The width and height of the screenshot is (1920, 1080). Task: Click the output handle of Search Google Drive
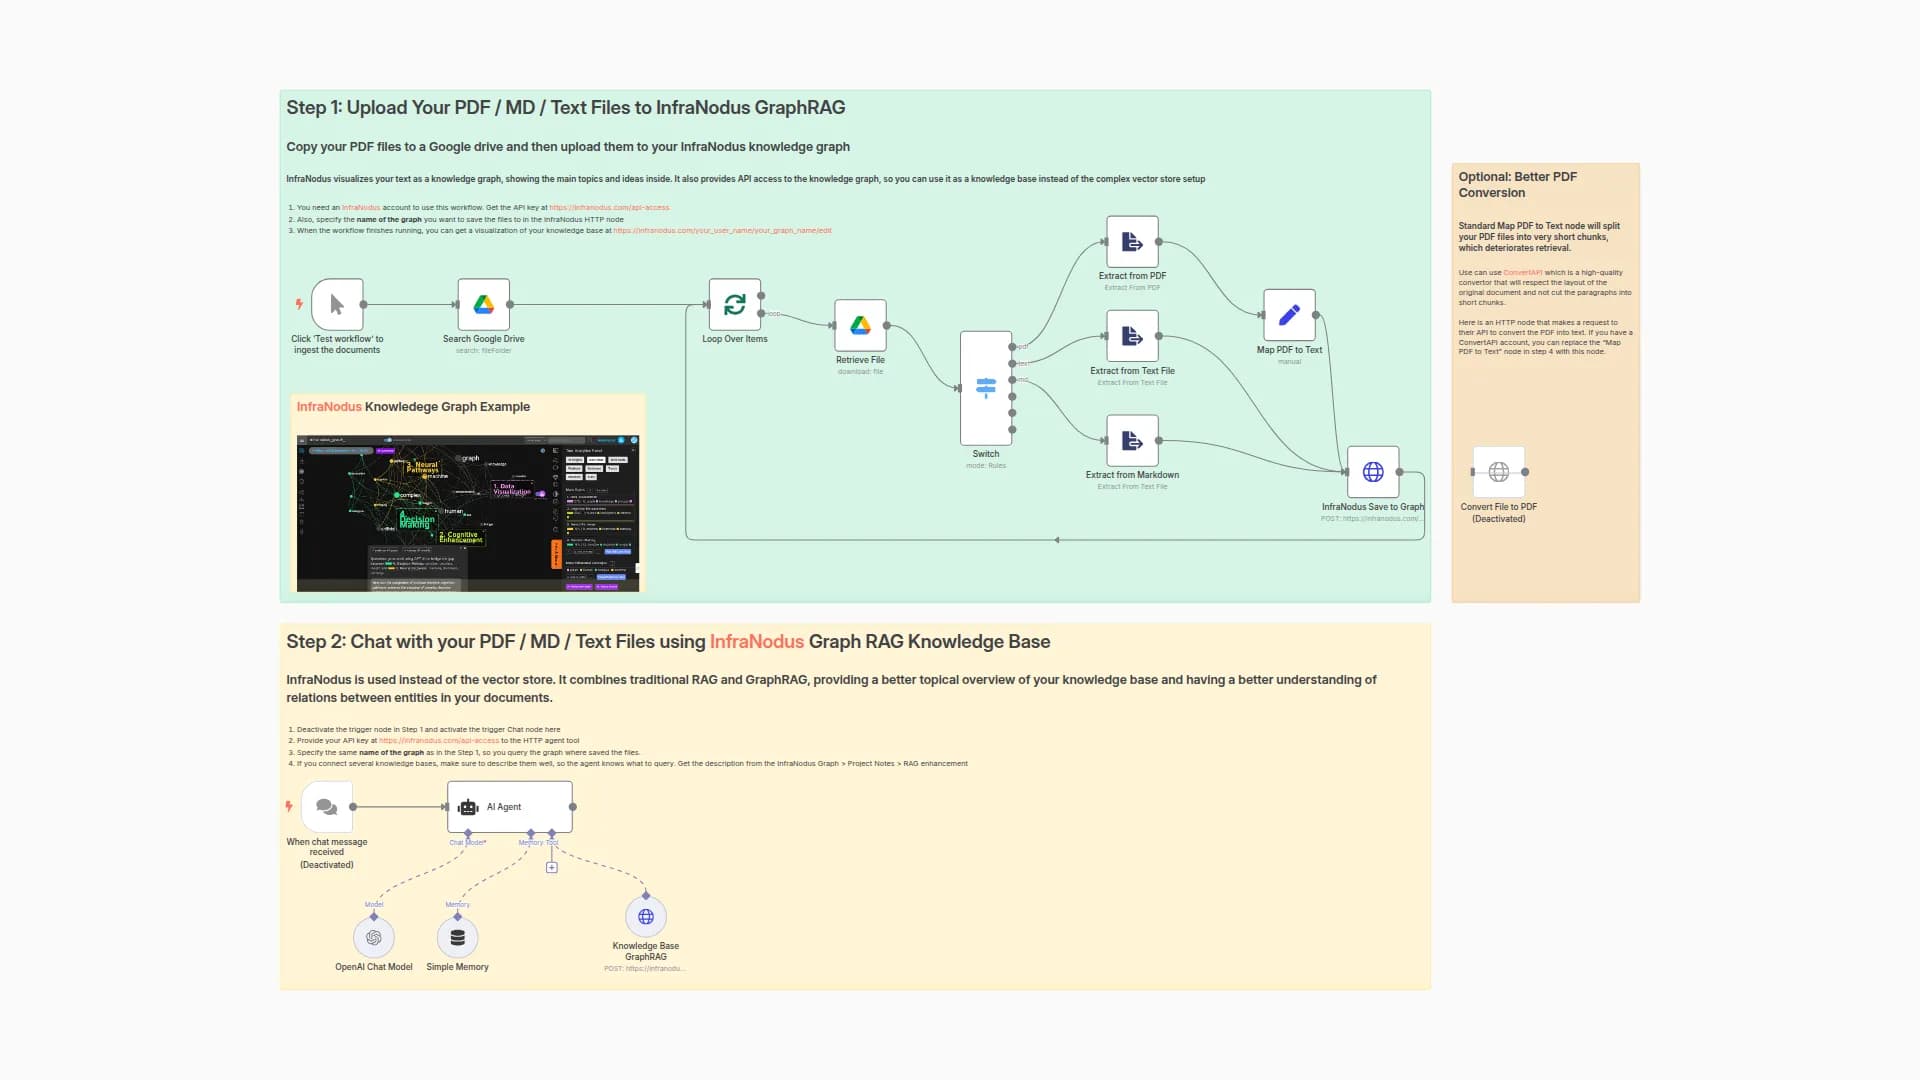[x=510, y=305]
